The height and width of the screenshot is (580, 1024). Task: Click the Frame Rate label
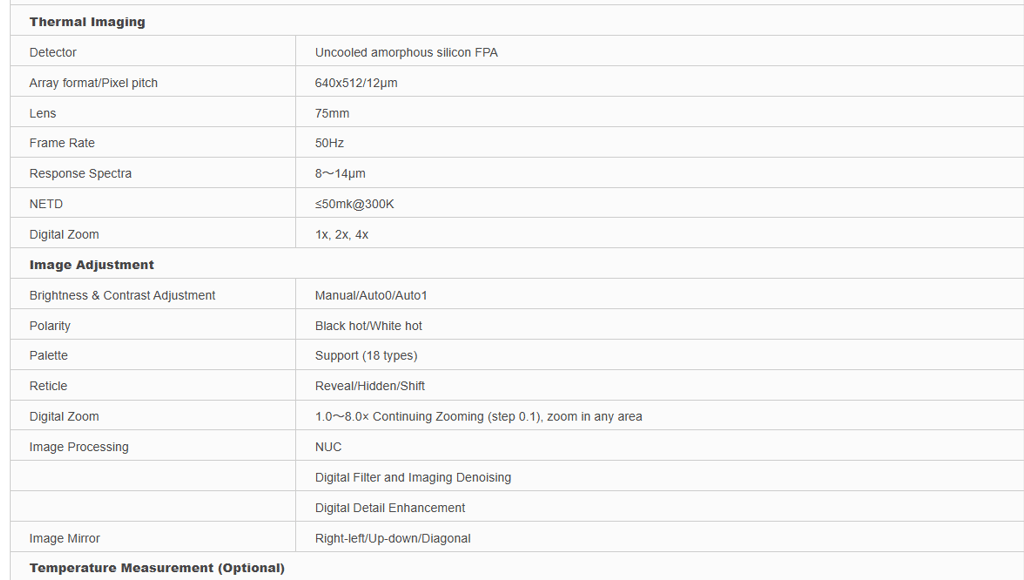coord(62,143)
